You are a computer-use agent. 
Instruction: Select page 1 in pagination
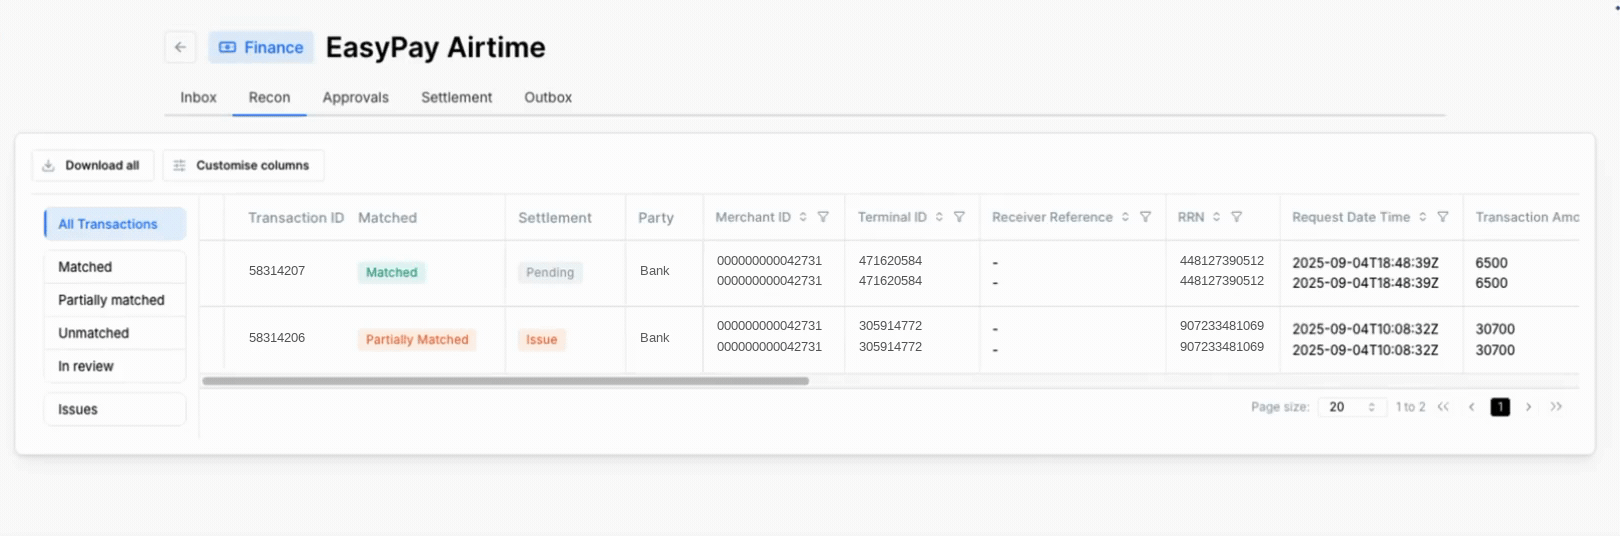point(1500,407)
